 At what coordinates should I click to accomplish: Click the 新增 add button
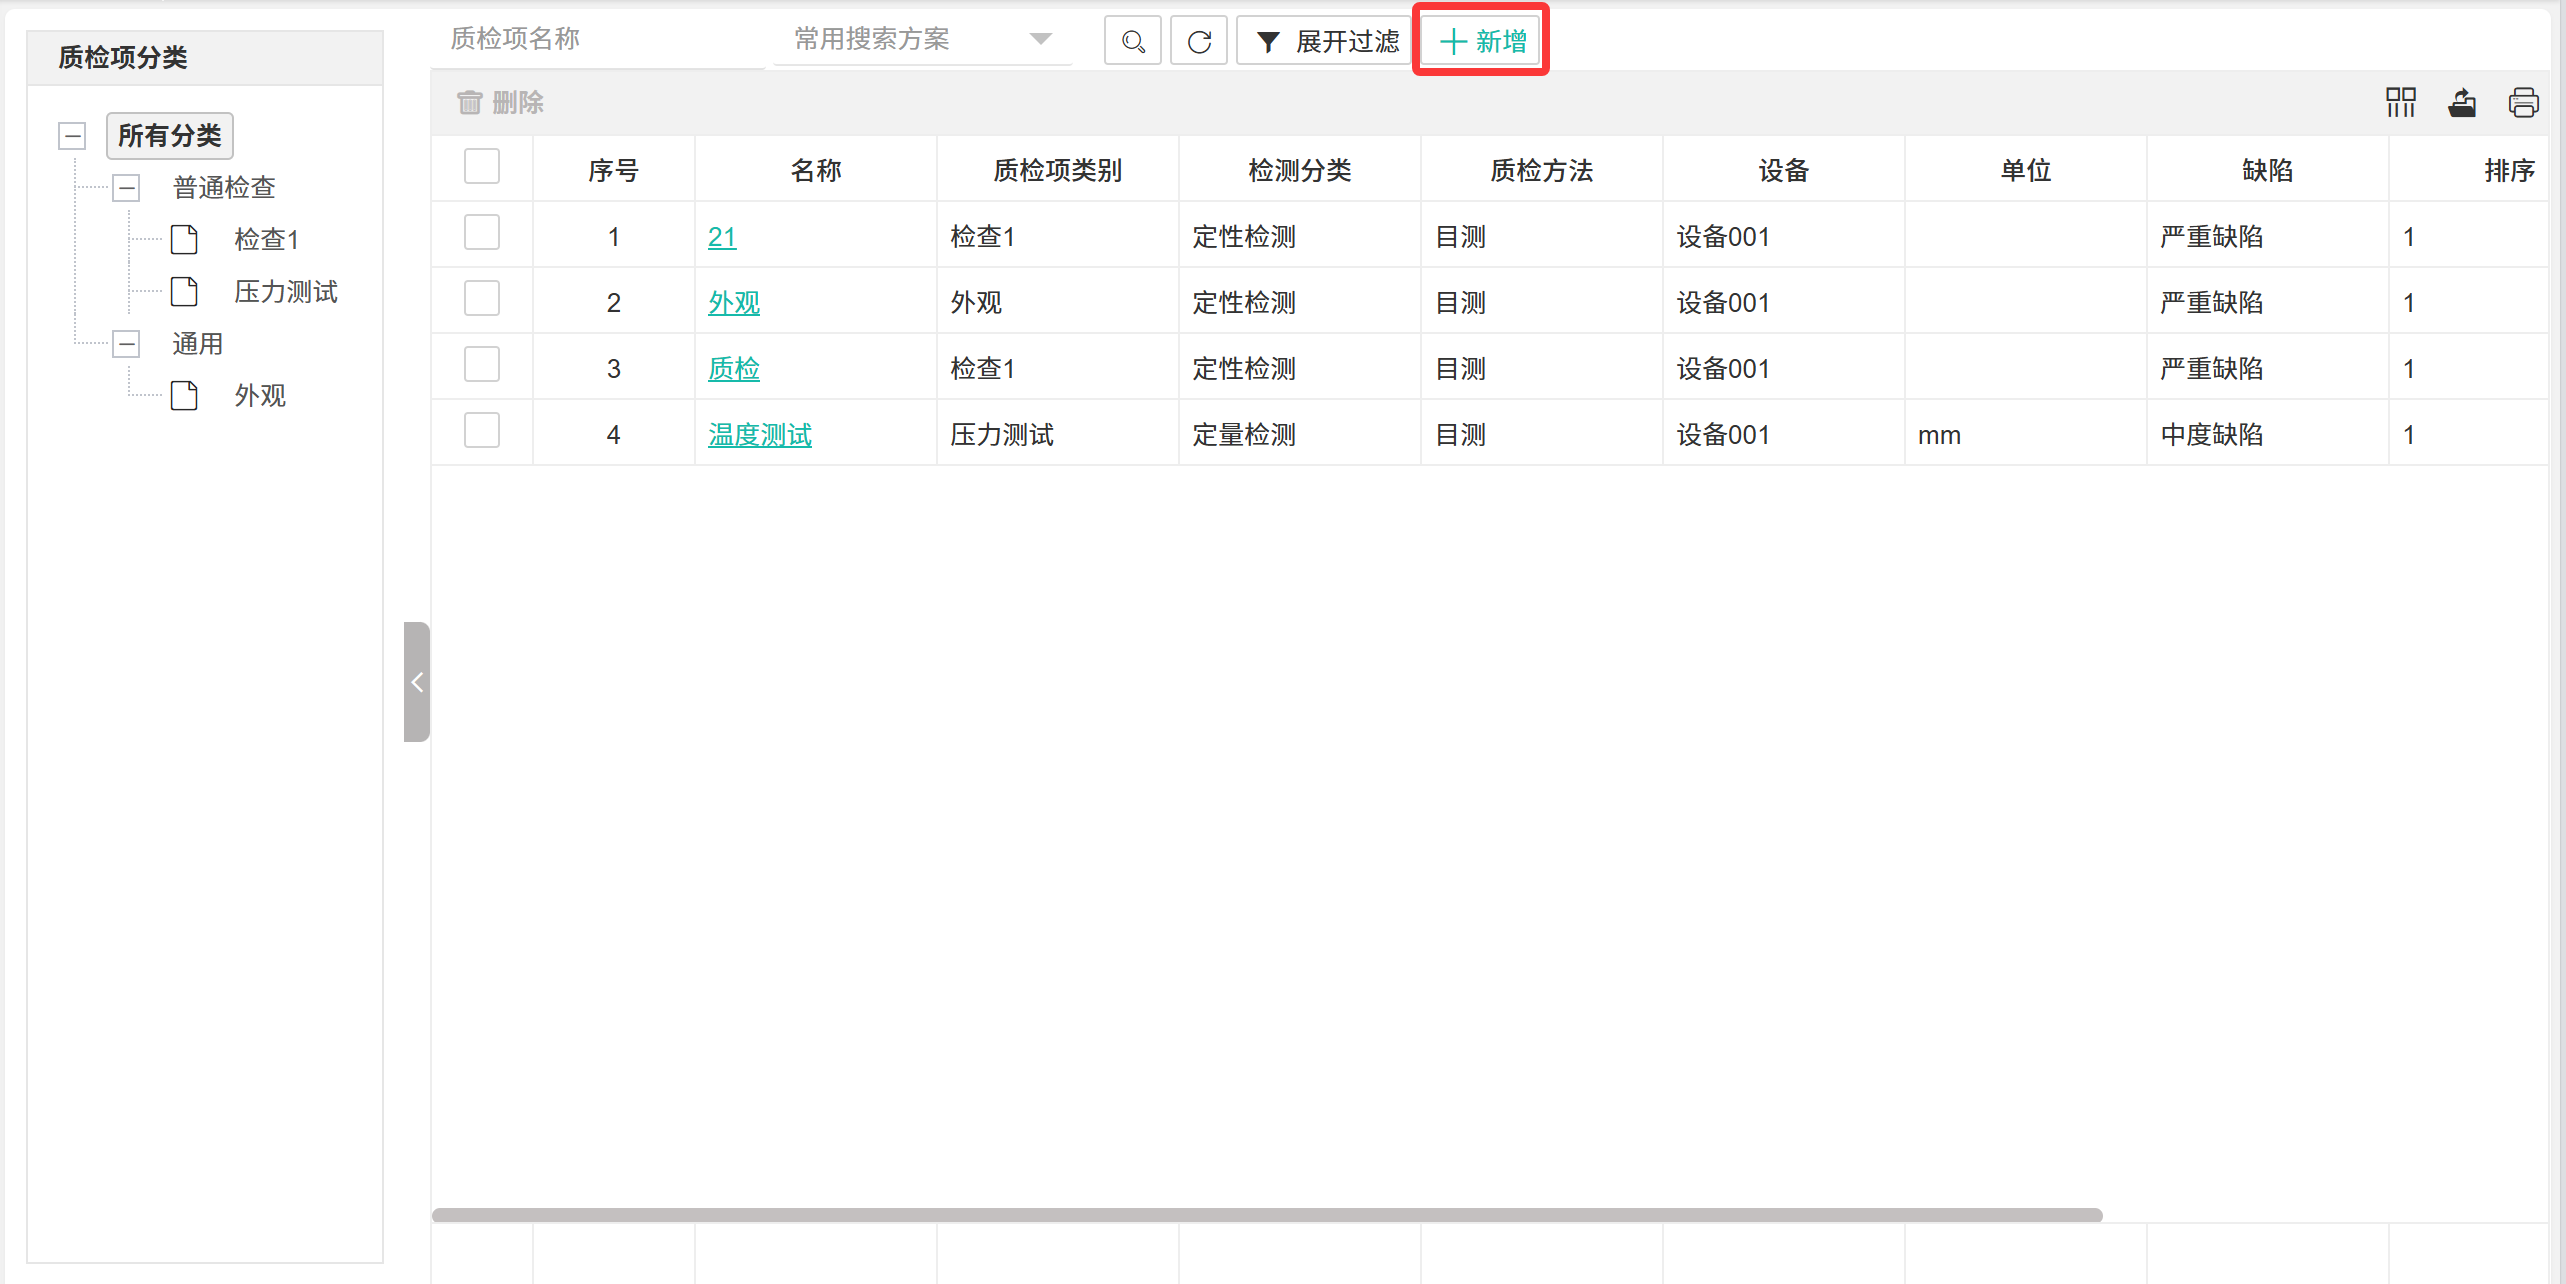point(1482,42)
